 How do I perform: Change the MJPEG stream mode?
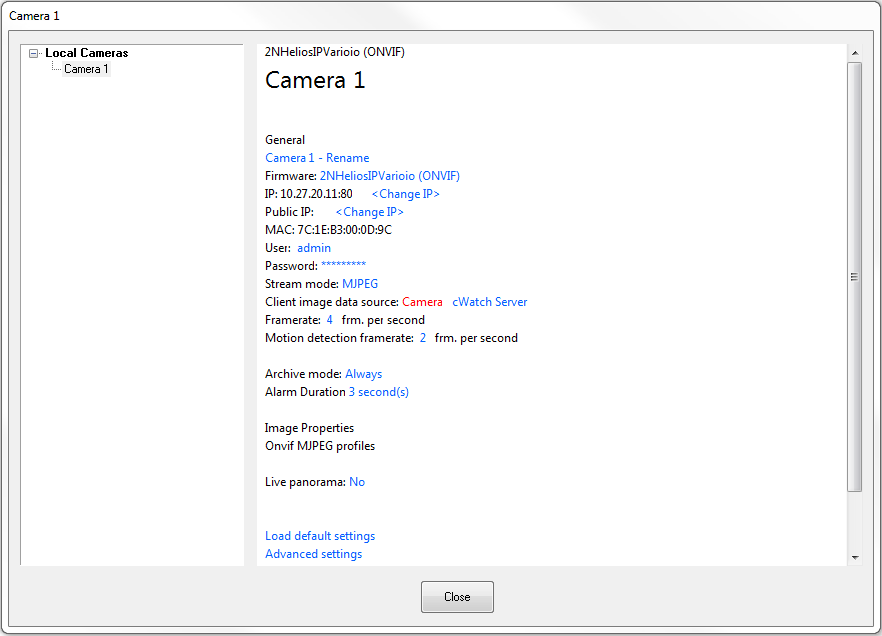coord(360,284)
